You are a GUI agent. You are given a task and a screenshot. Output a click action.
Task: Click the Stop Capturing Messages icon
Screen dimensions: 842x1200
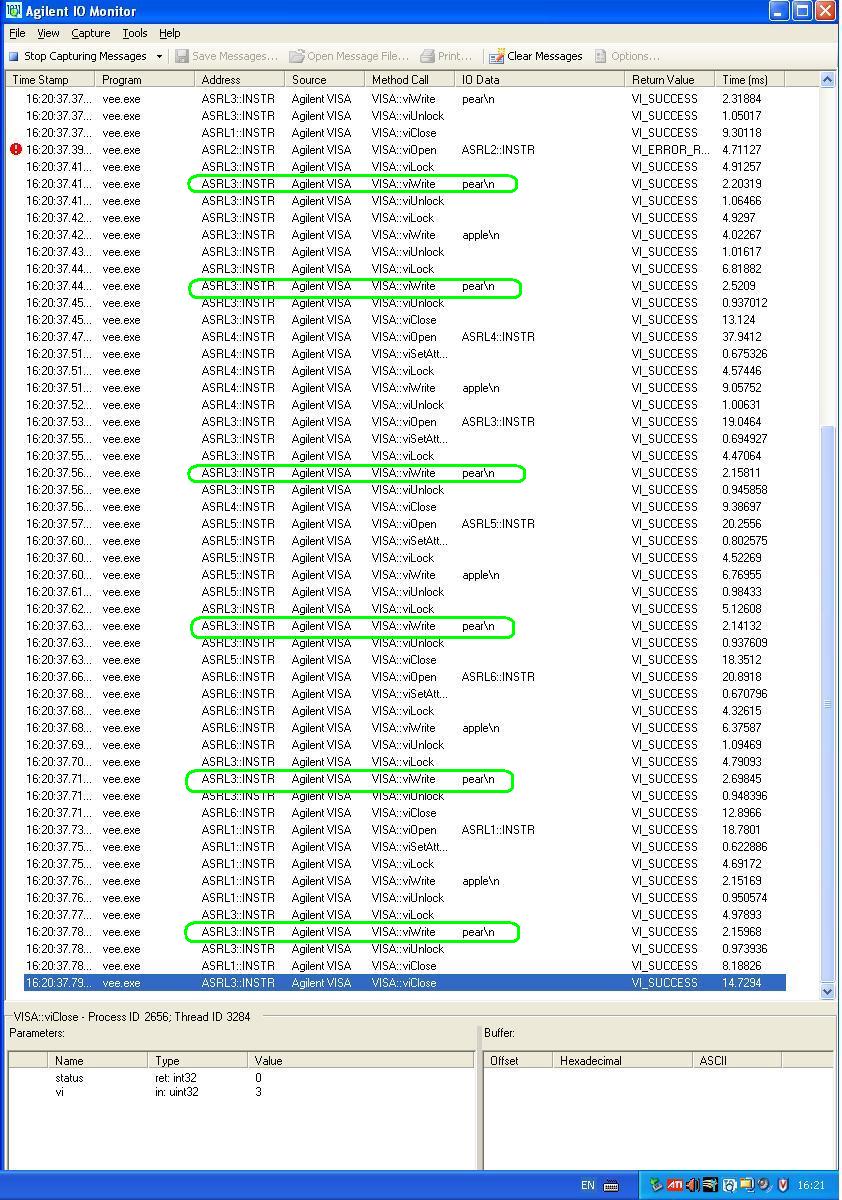click(14, 56)
